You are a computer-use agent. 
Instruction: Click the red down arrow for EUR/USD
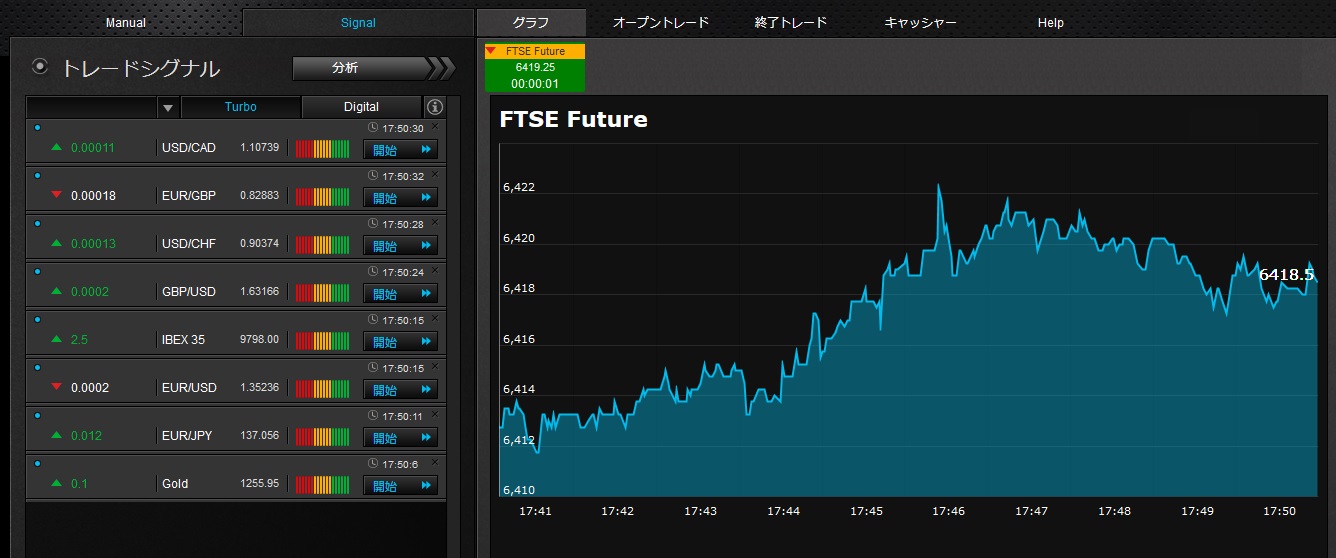point(57,387)
